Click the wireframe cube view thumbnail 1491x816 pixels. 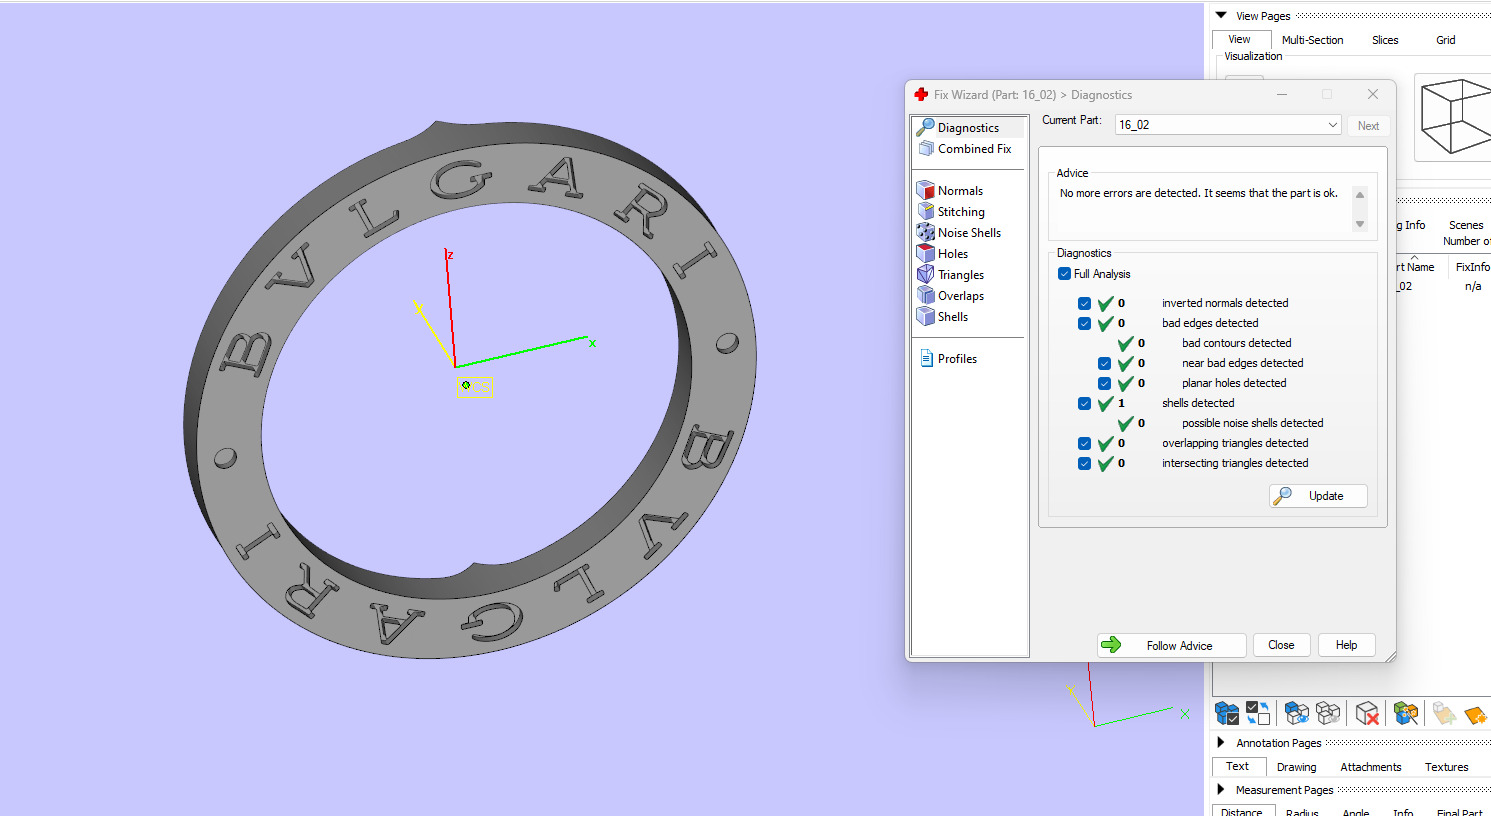(1455, 117)
